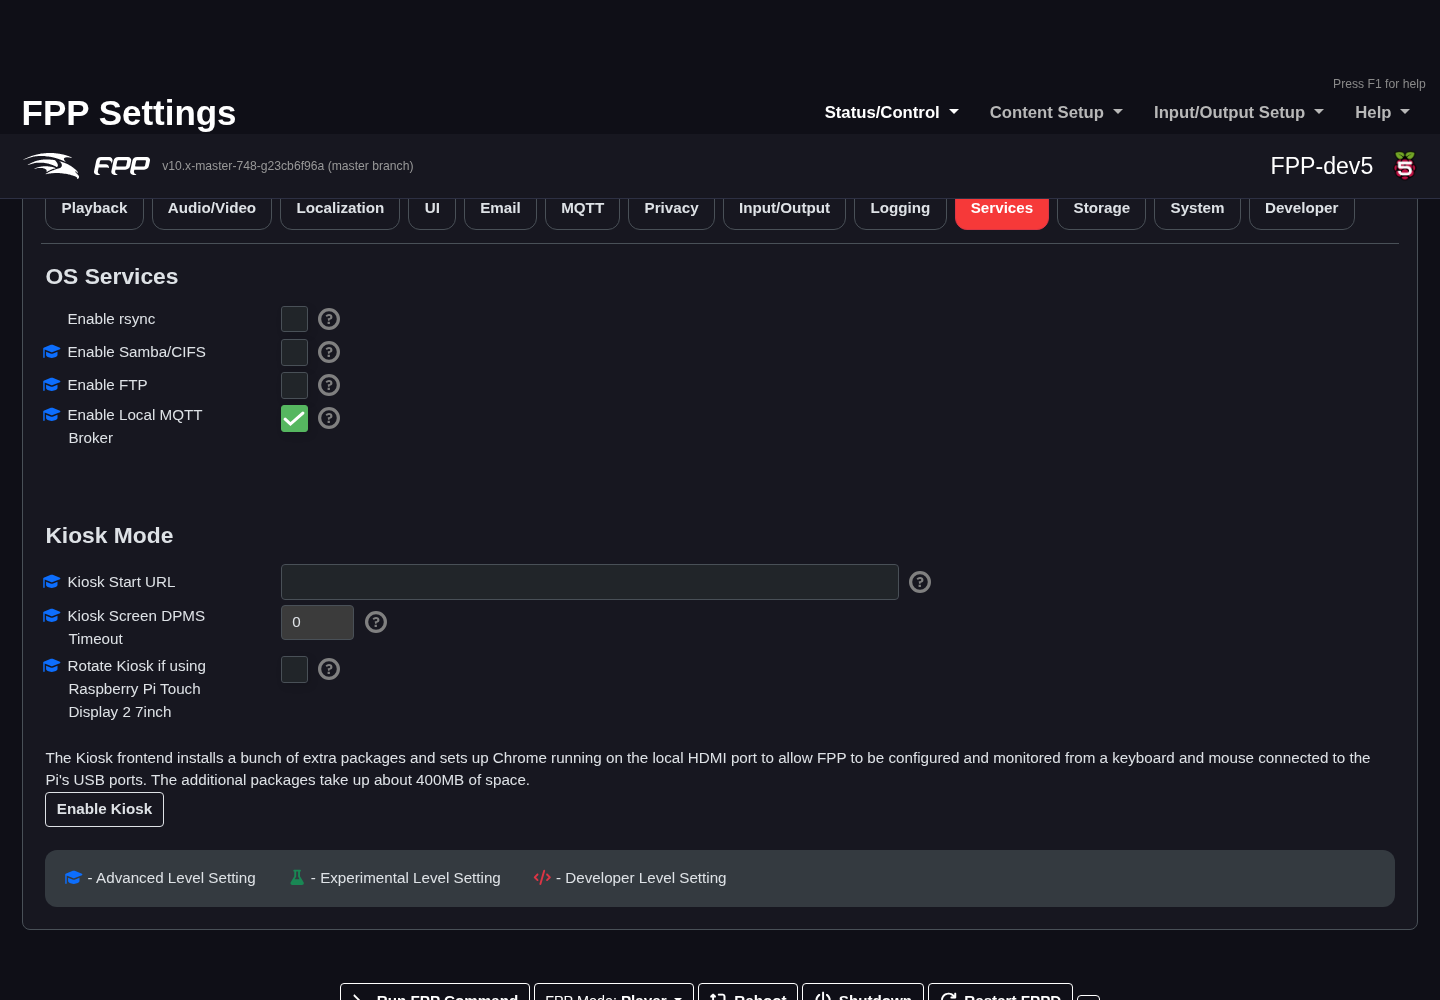
Task: Open the MQTT settings tab
Action: point(583,212)
